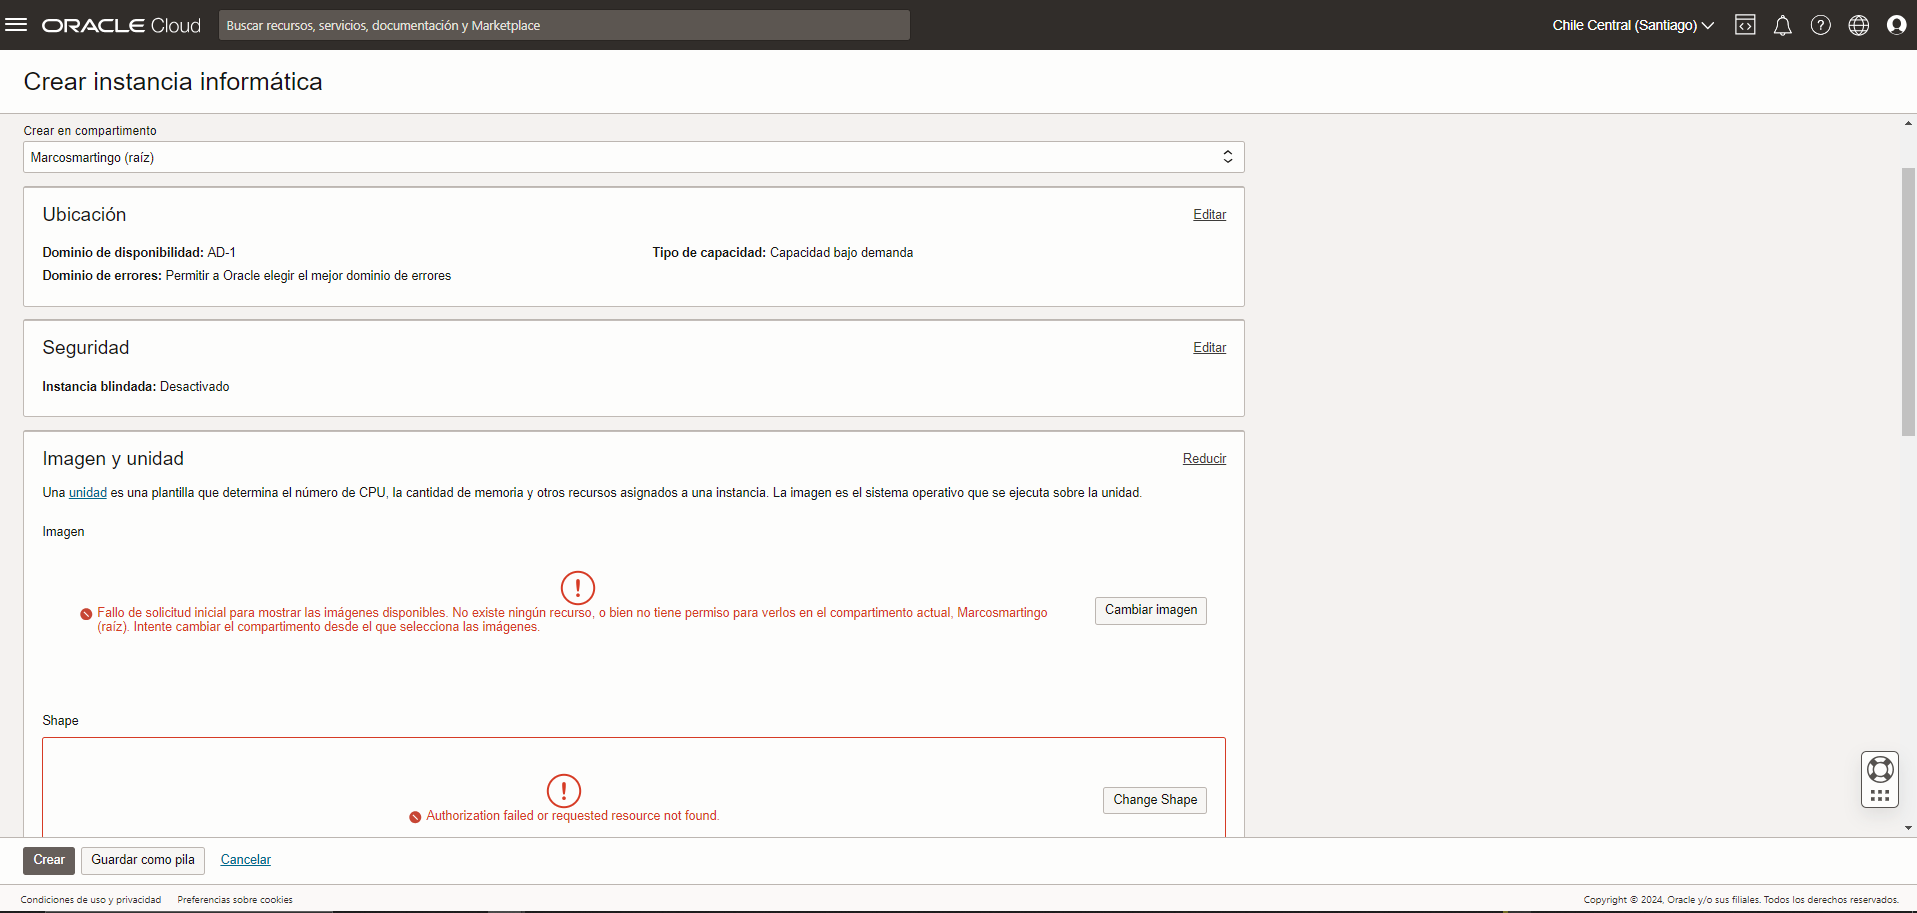
Task: Open the unidad hyperlink in description
Action: (88, 493)
